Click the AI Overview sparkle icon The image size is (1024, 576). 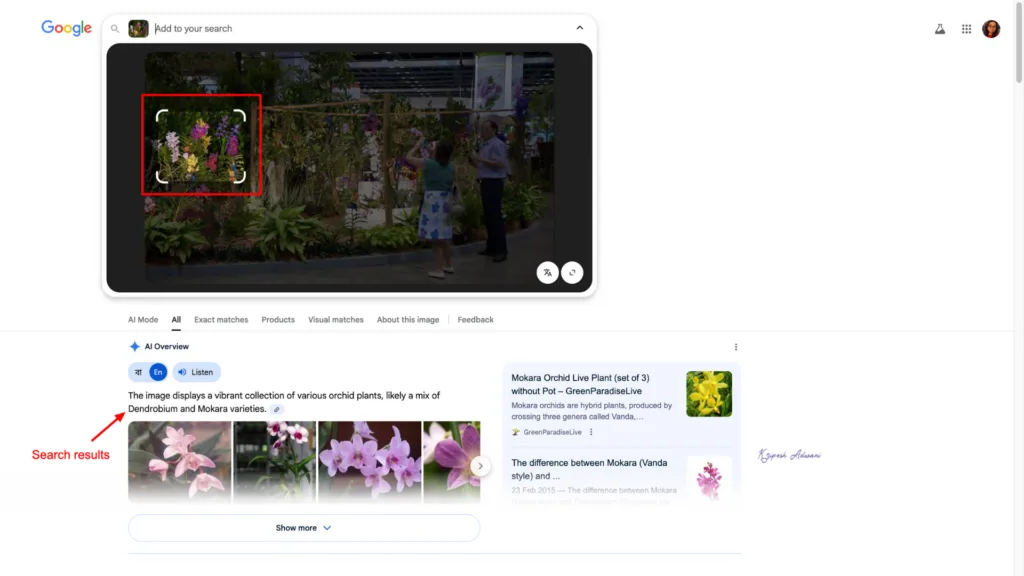134,346
